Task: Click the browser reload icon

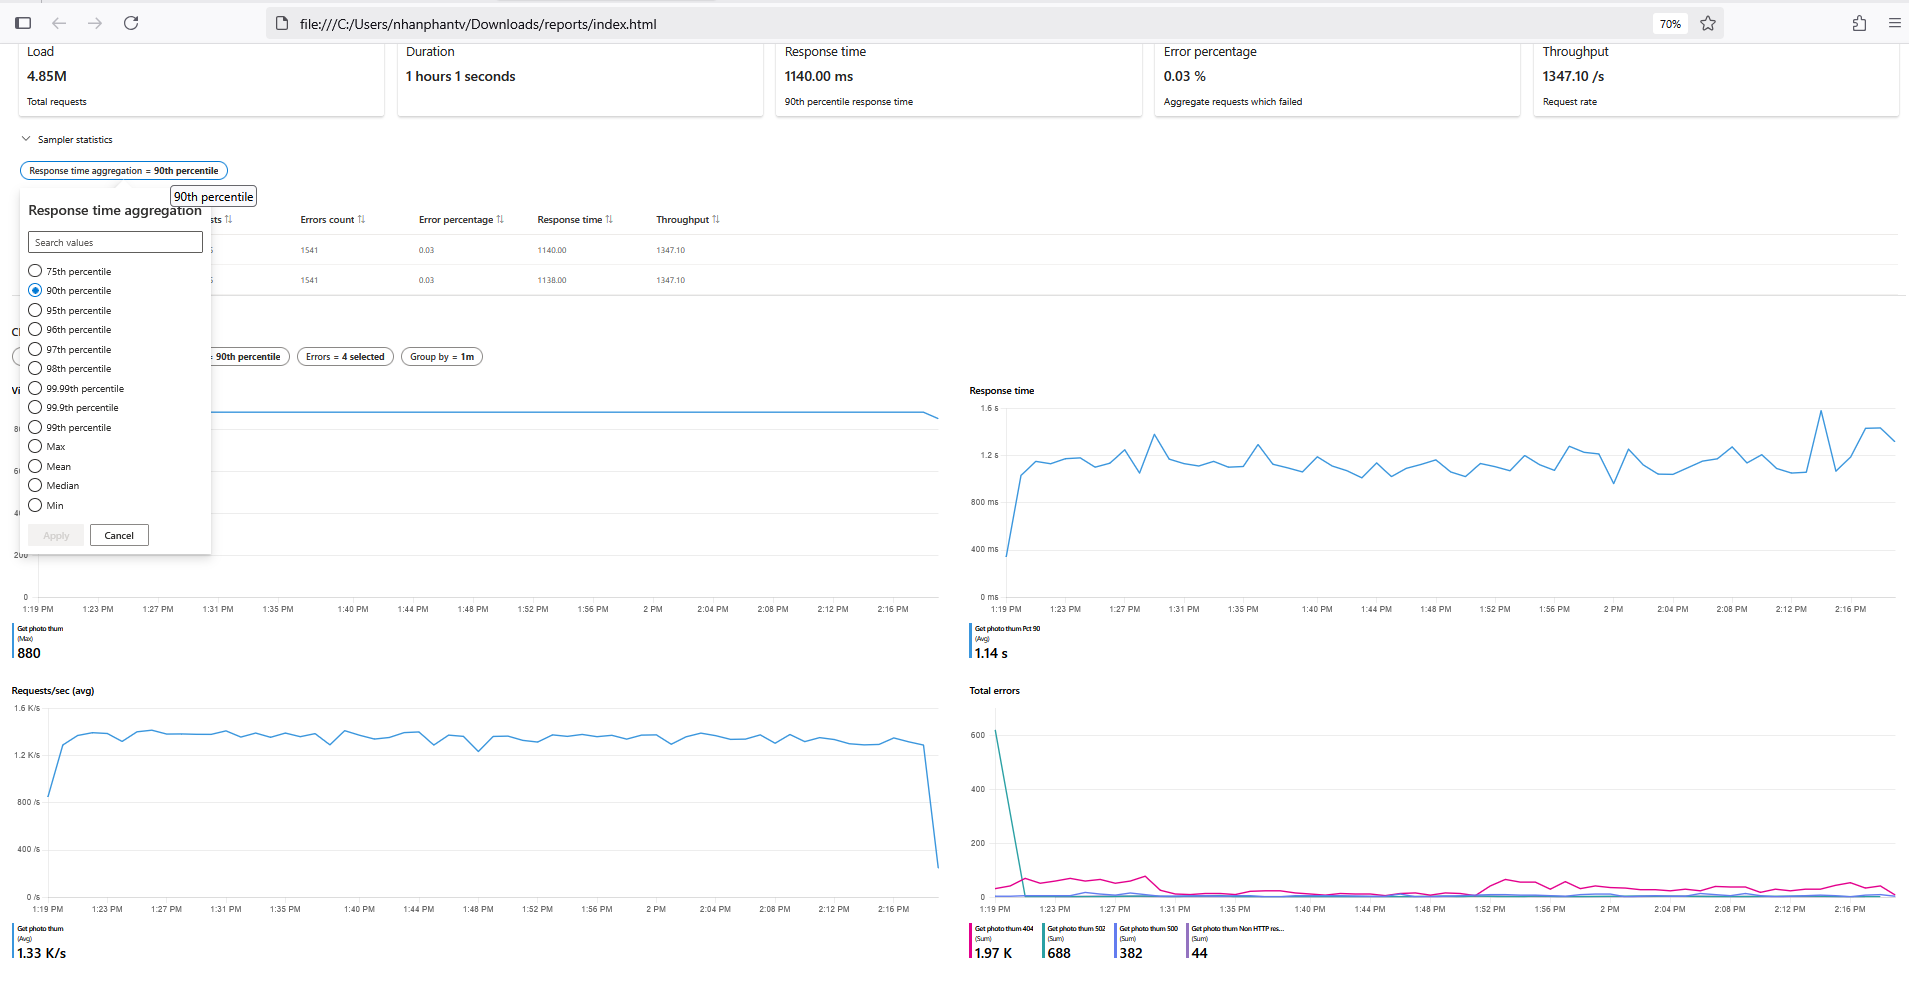Action: coord(131,23)
